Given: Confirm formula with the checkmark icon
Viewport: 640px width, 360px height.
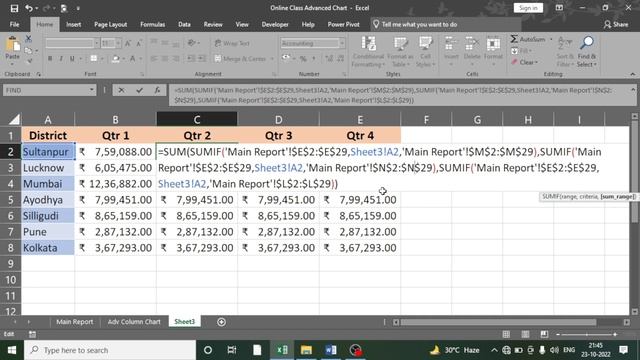Looking at the screenshot, I should click(139, 90).
